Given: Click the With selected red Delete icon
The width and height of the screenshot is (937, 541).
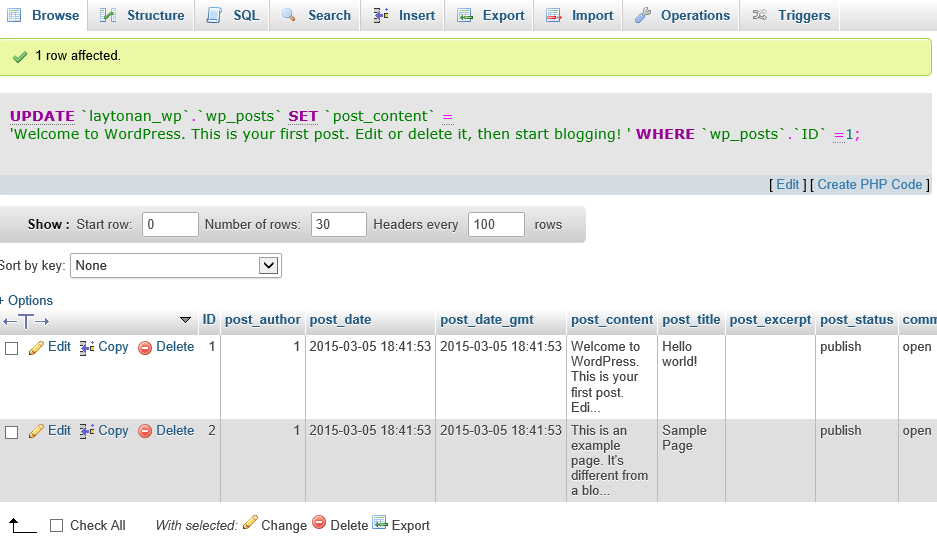Looking at the screenshot, I should tap(319, 522).
